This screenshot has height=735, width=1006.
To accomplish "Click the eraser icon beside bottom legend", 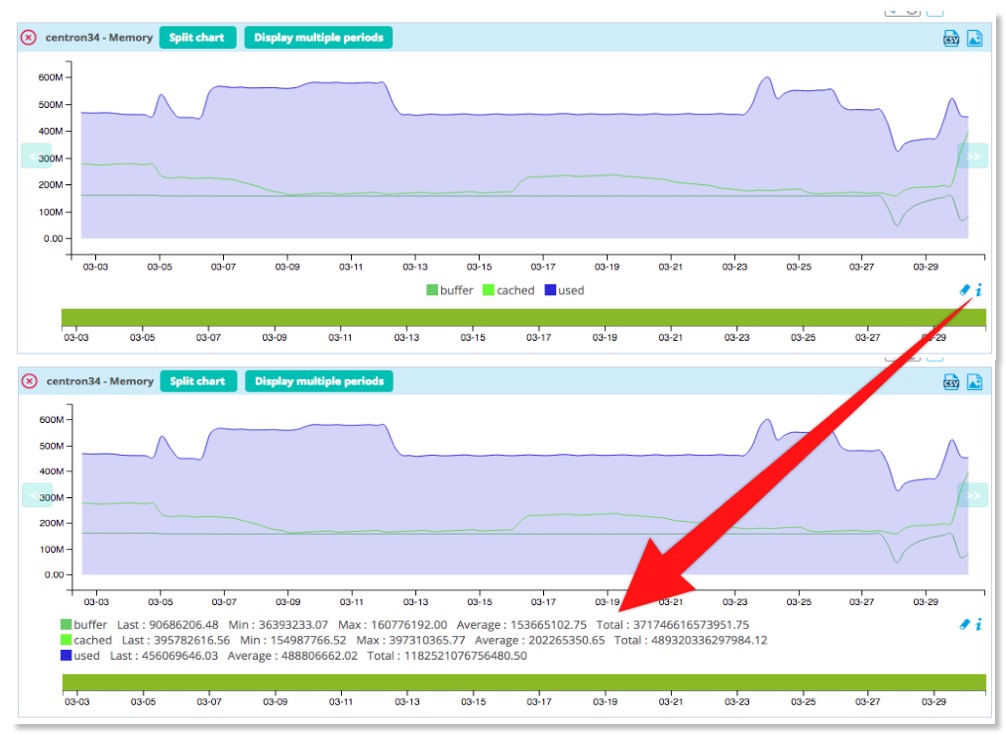I will coord(965,624).
